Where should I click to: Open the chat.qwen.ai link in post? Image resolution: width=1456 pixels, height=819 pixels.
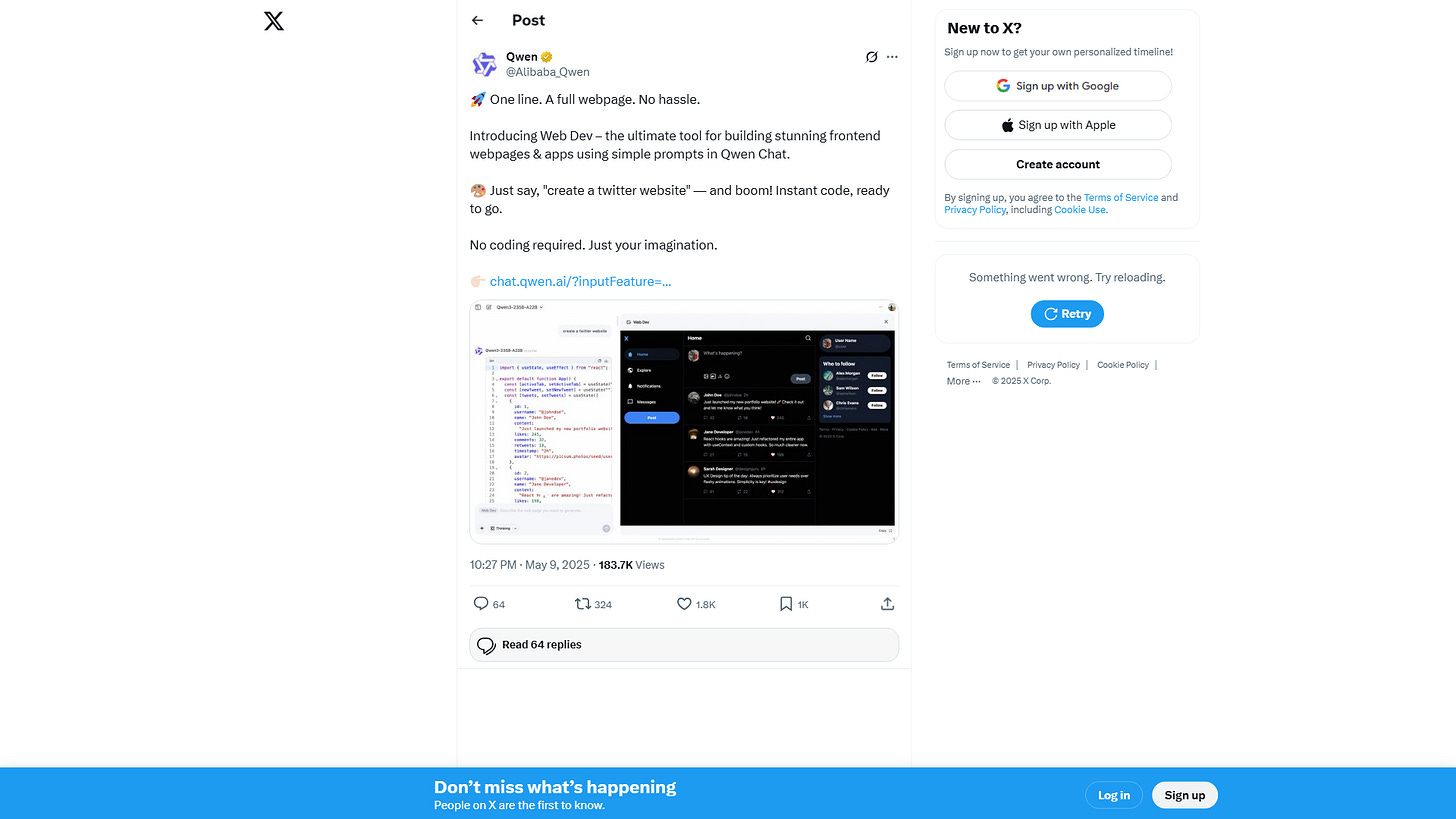coord(580,281)
